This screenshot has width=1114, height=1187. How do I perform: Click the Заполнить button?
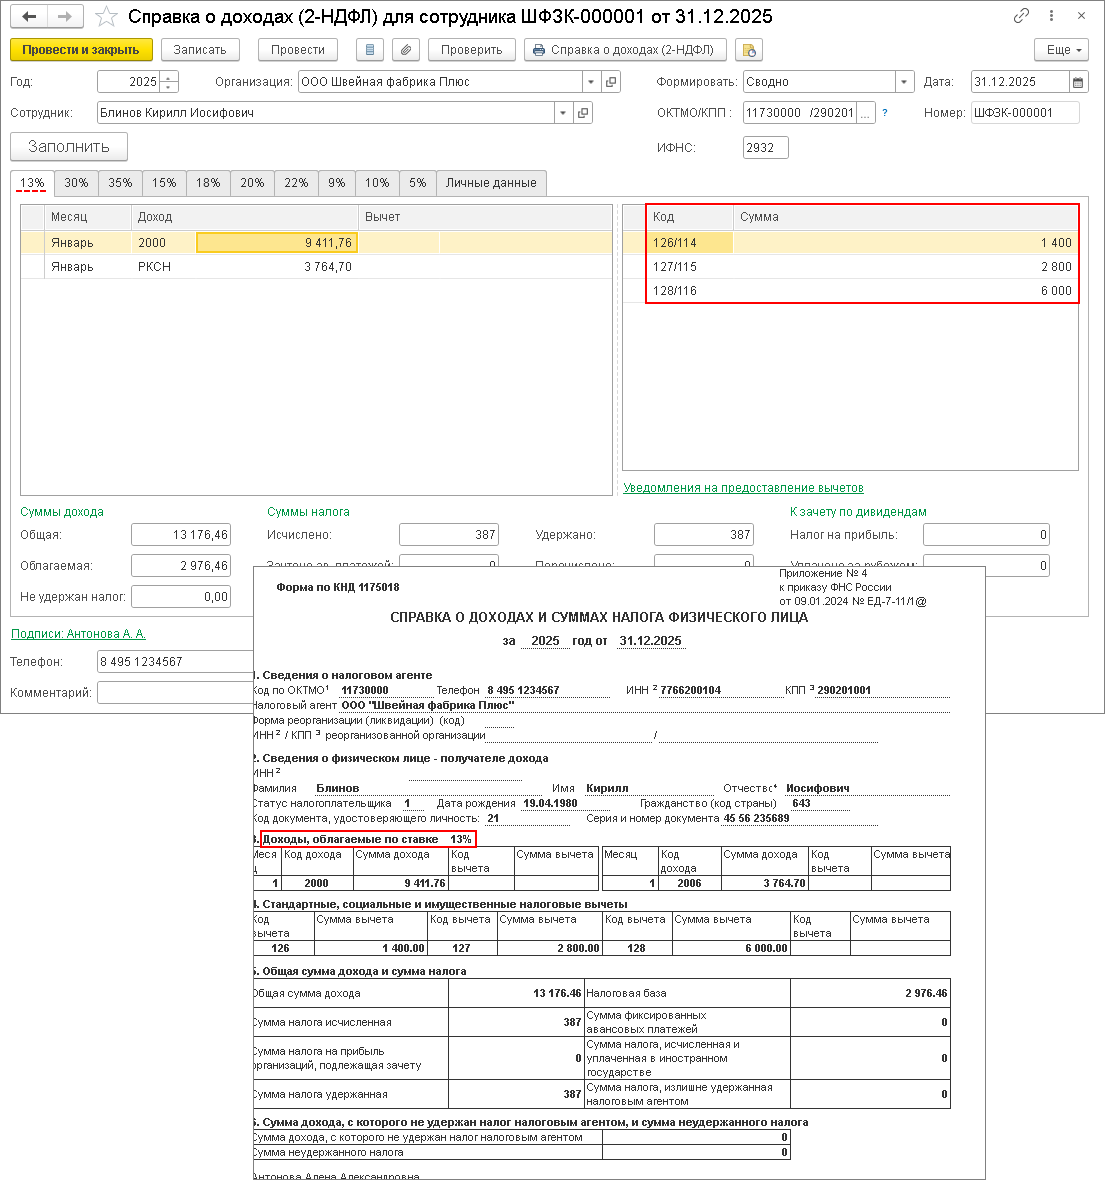pyautogui.click(x=69, y=147)
